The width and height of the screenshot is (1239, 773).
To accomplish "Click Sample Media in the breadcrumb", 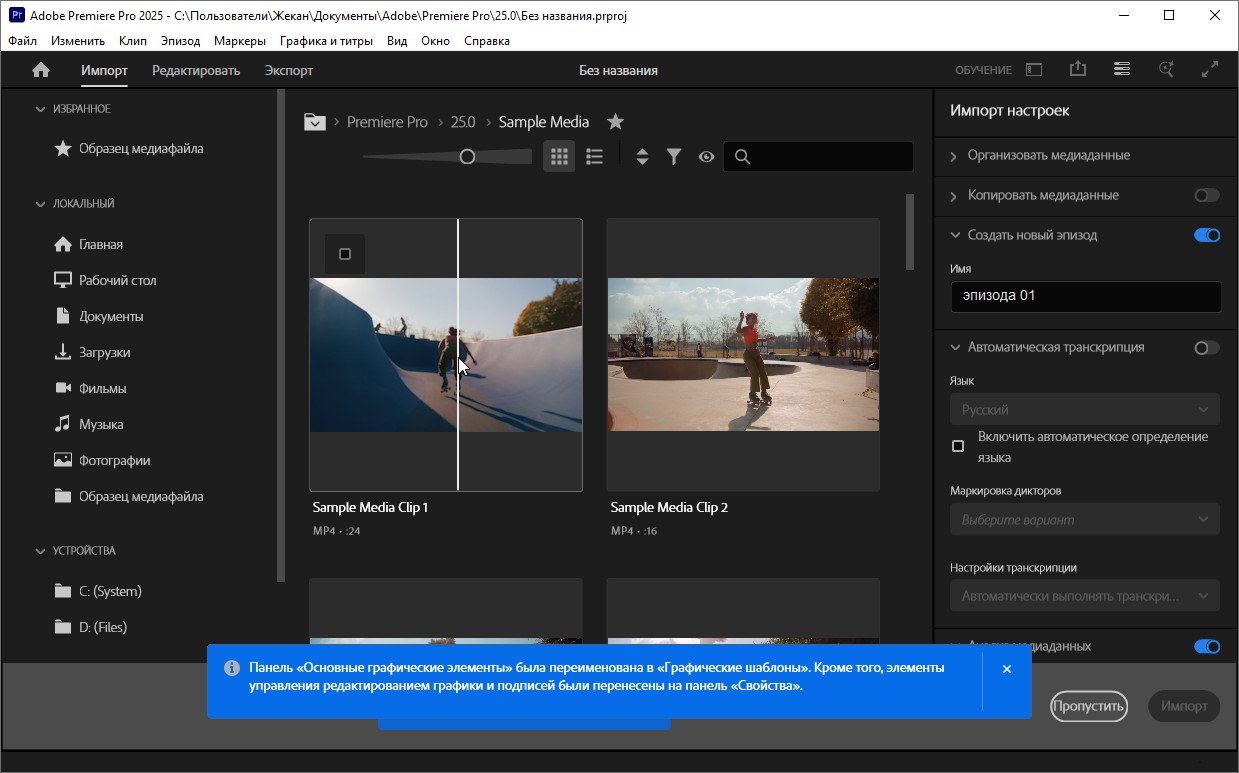I will pos(544,122).
